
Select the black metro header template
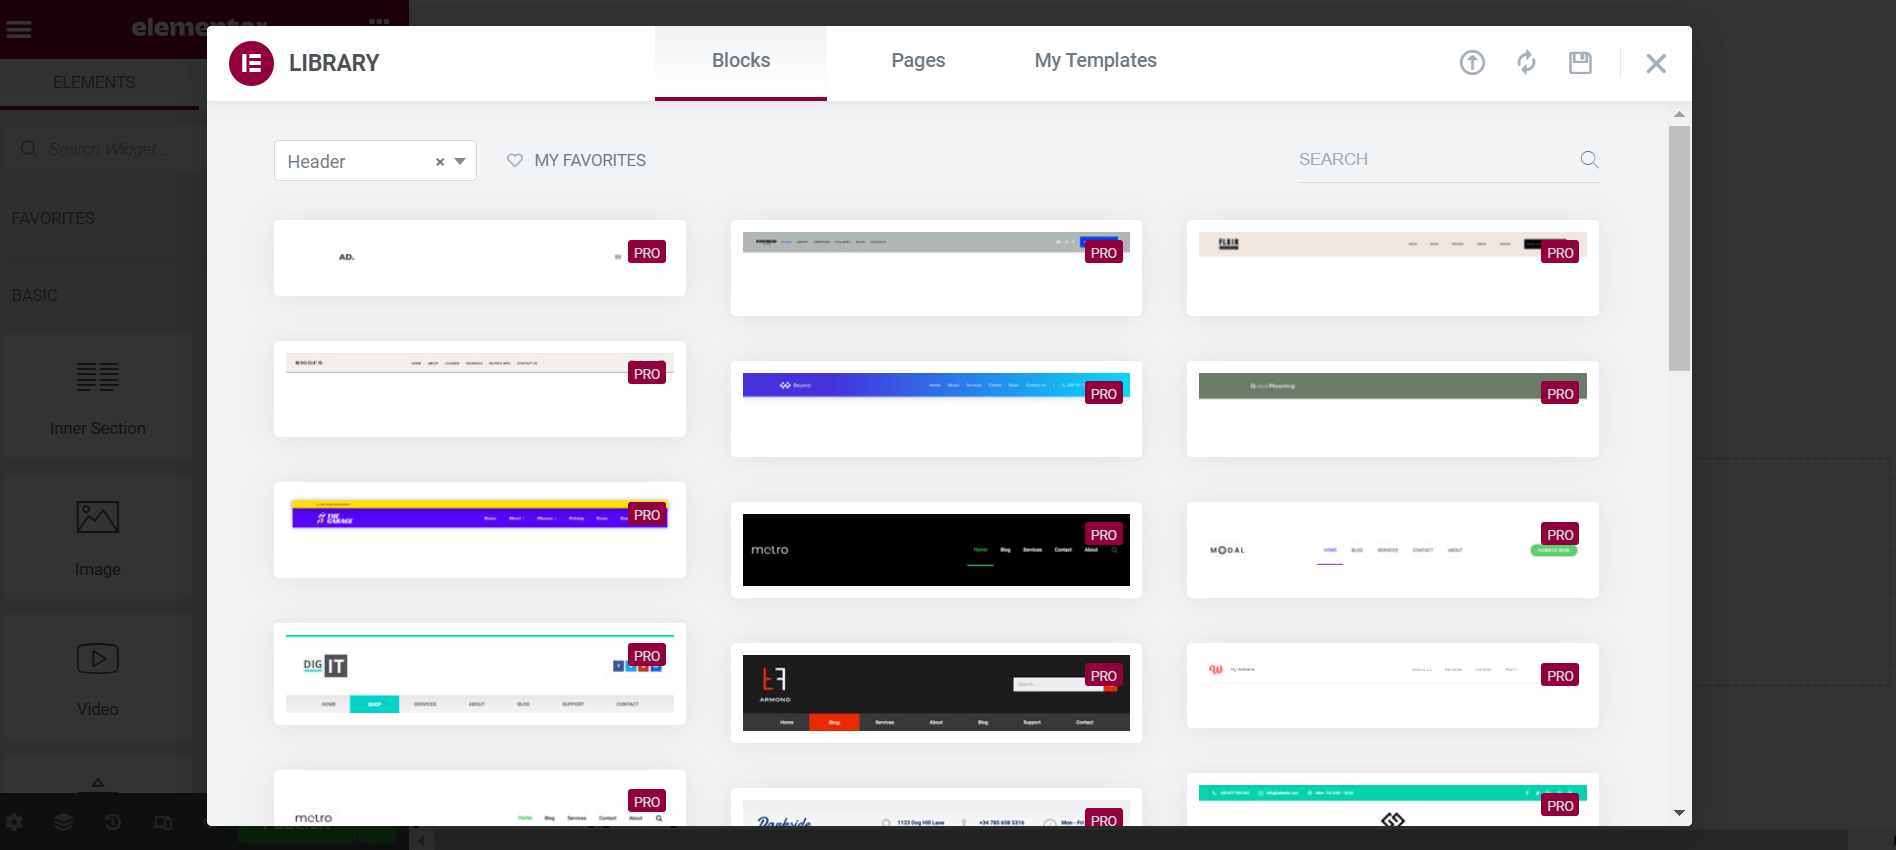pyautogui.click(x=936, y=550)
